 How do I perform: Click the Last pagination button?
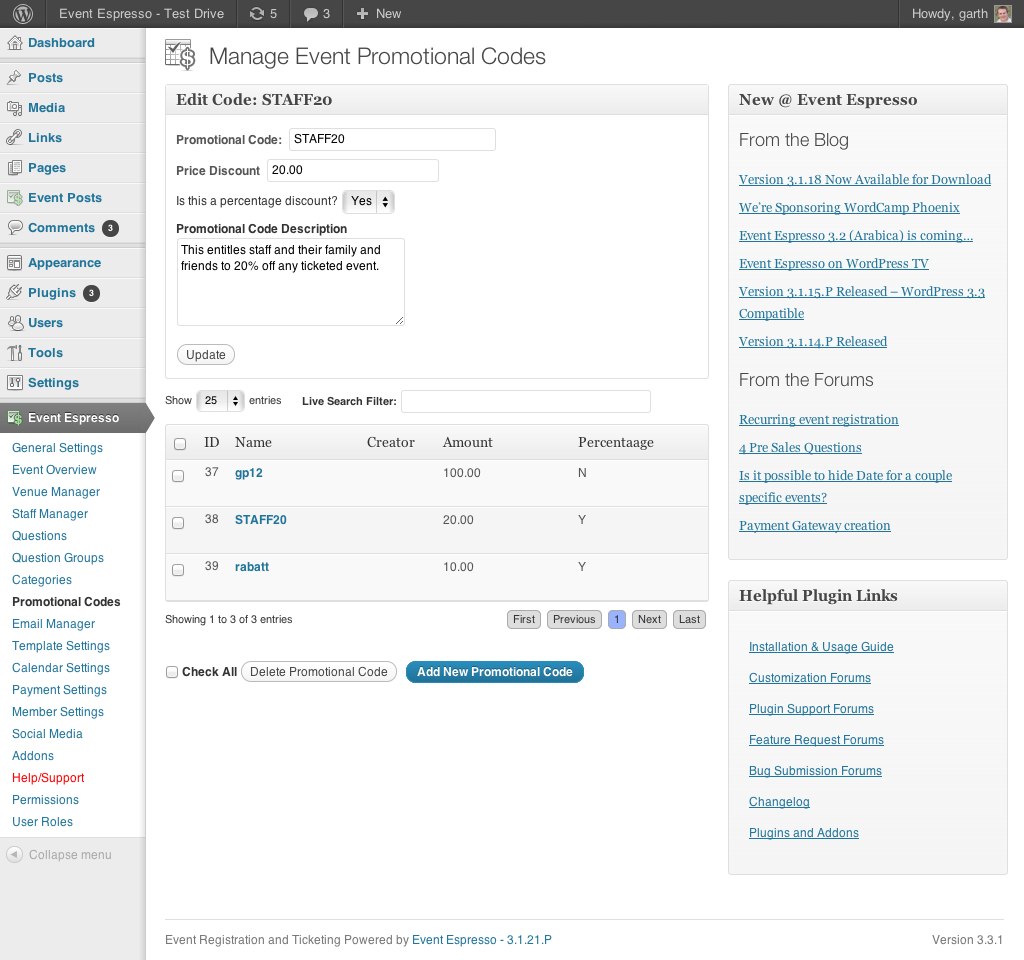click(689, 619)
